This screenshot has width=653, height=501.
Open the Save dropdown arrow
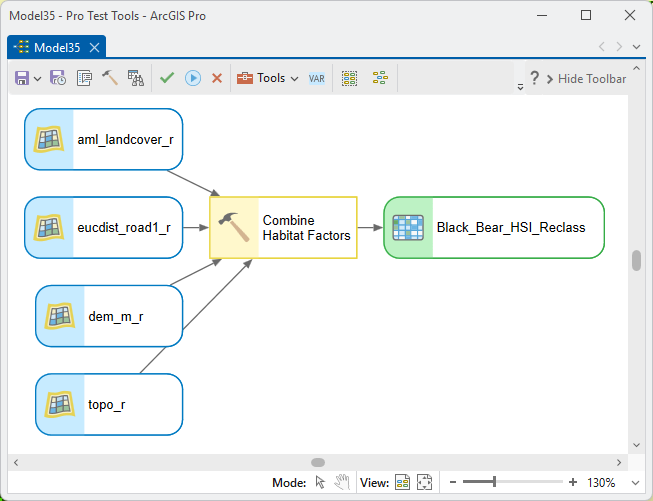37,79
